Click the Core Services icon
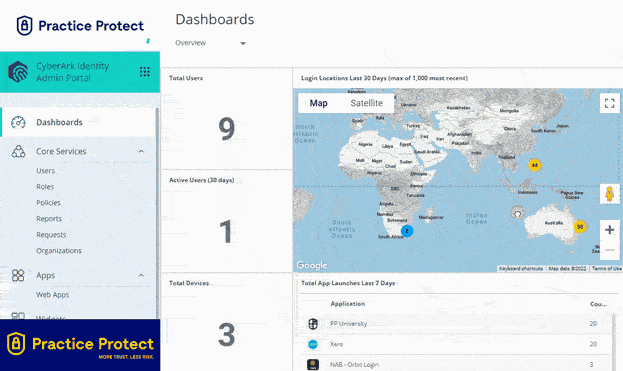623x371 pixels. 18,151
